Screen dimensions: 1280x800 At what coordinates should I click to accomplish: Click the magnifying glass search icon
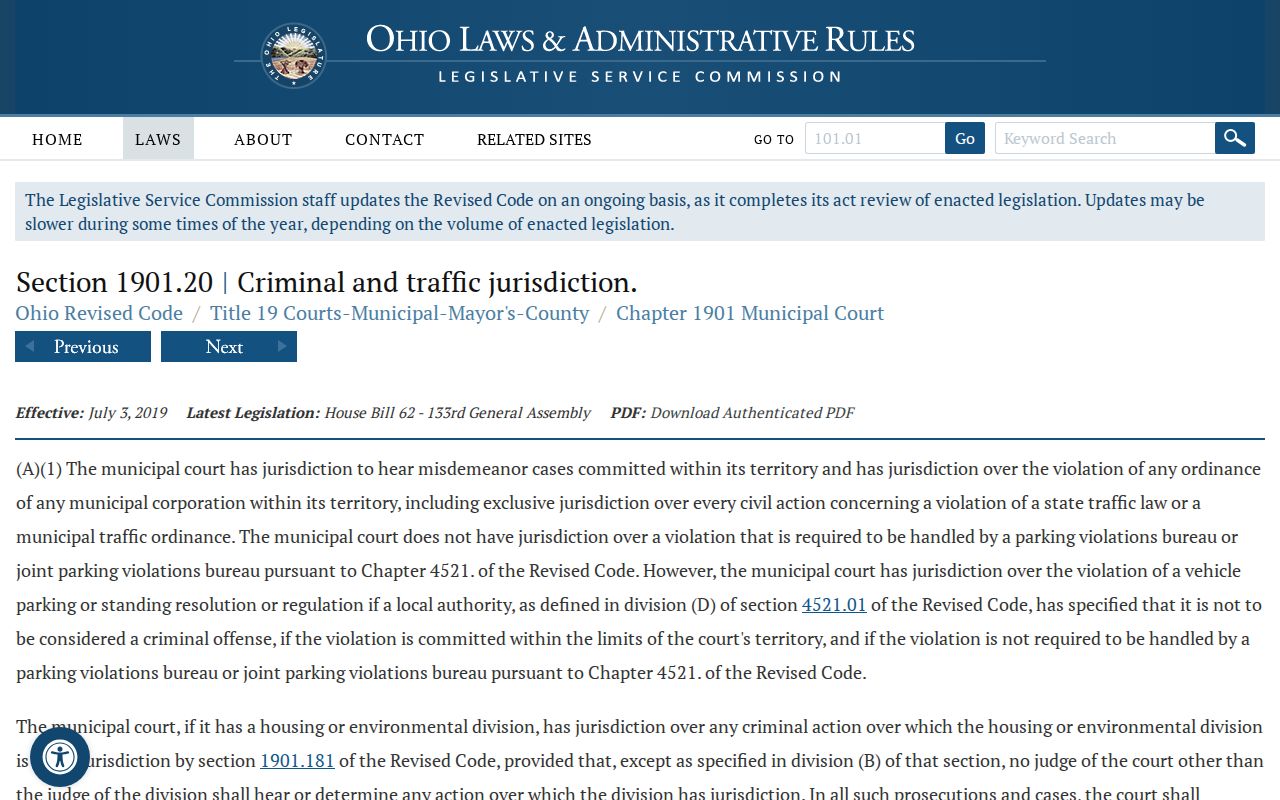(x=1235, y=138)
